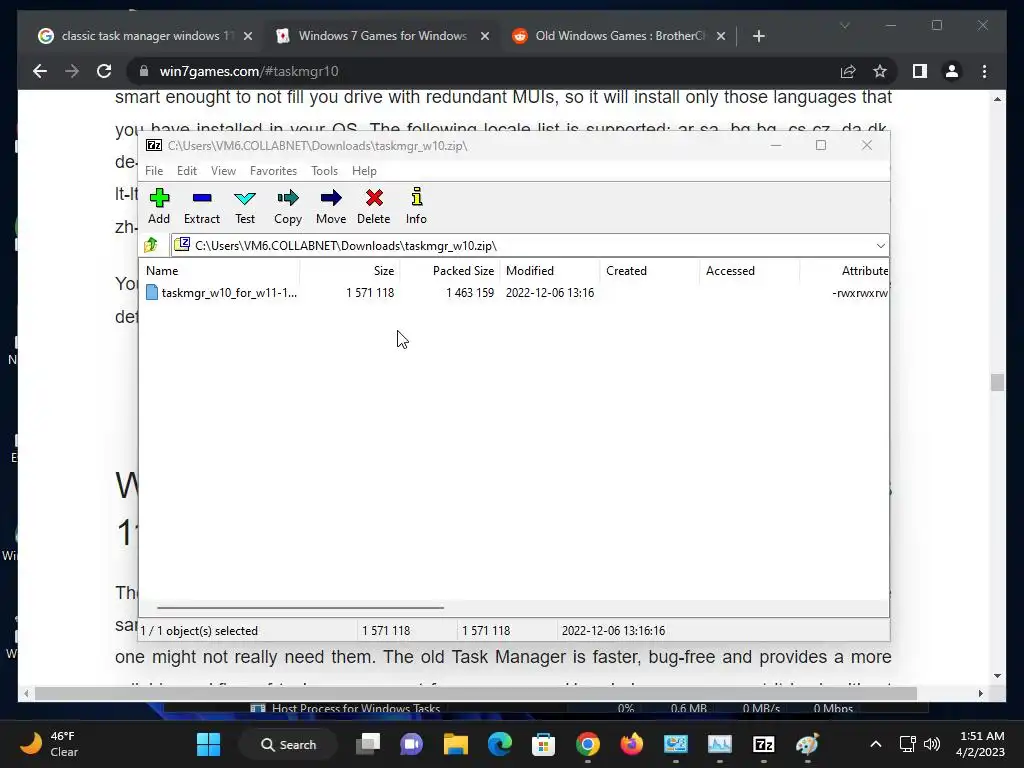Sort by Modified column header
Viewport: 1024px width, 768px height.
click(x=550, y=270)
